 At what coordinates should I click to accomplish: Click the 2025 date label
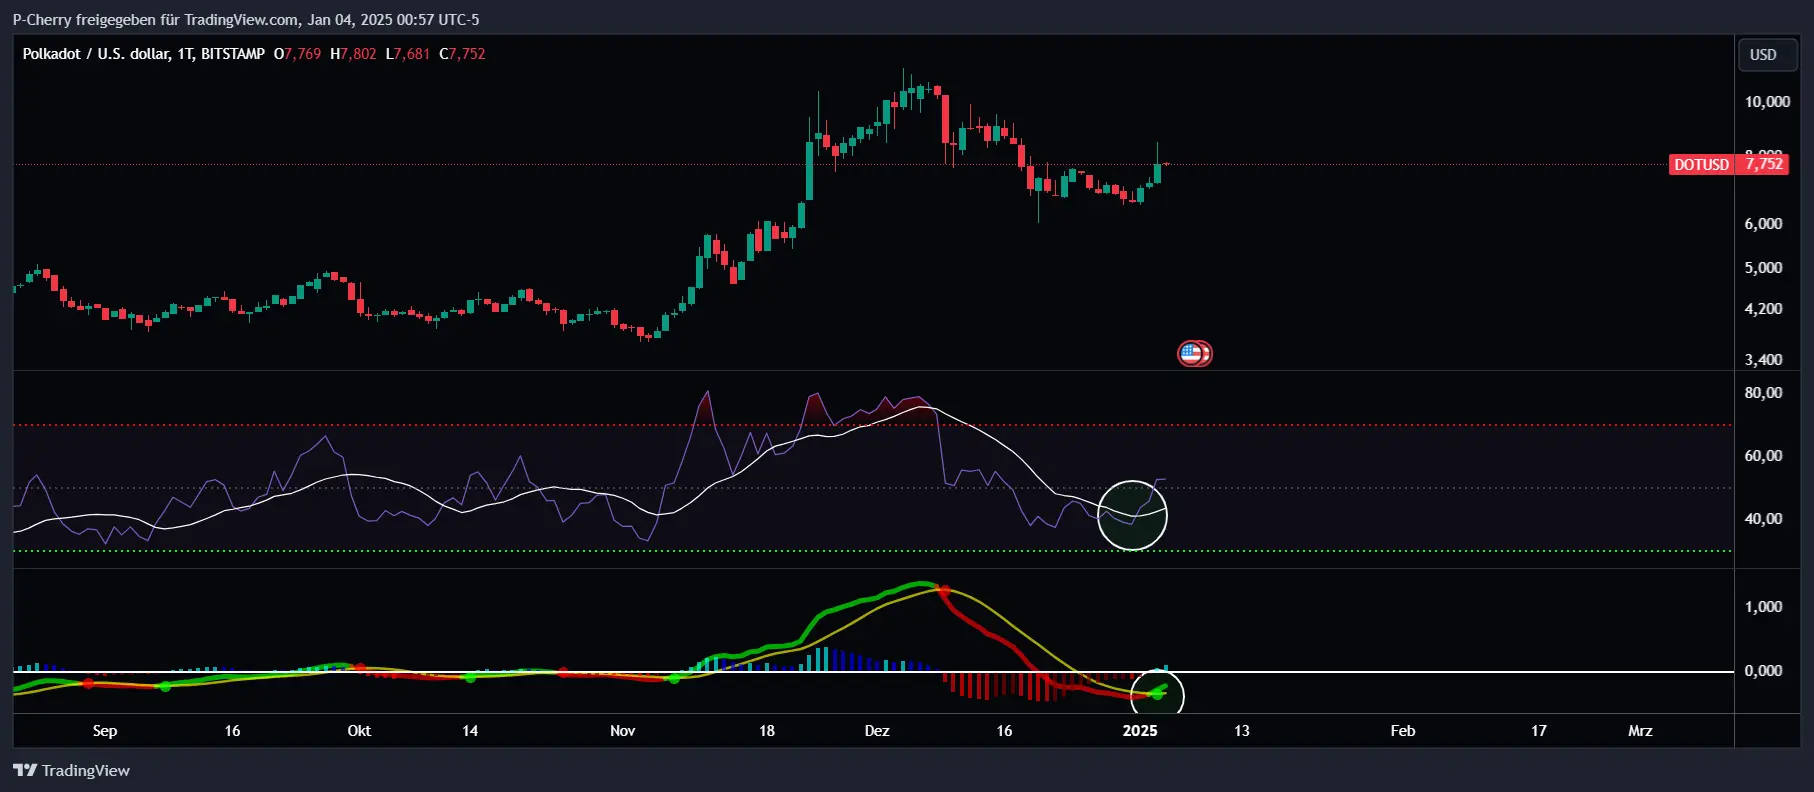click(1140, 731)
